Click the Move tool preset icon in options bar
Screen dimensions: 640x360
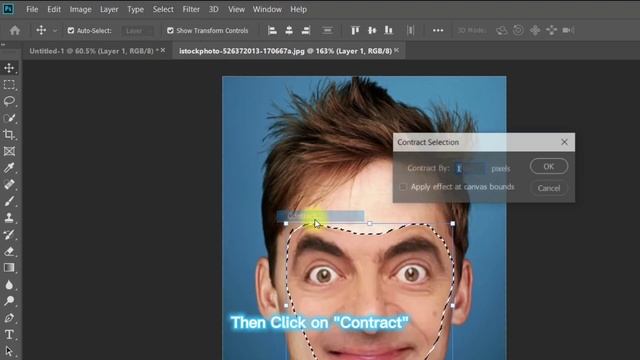41,30
